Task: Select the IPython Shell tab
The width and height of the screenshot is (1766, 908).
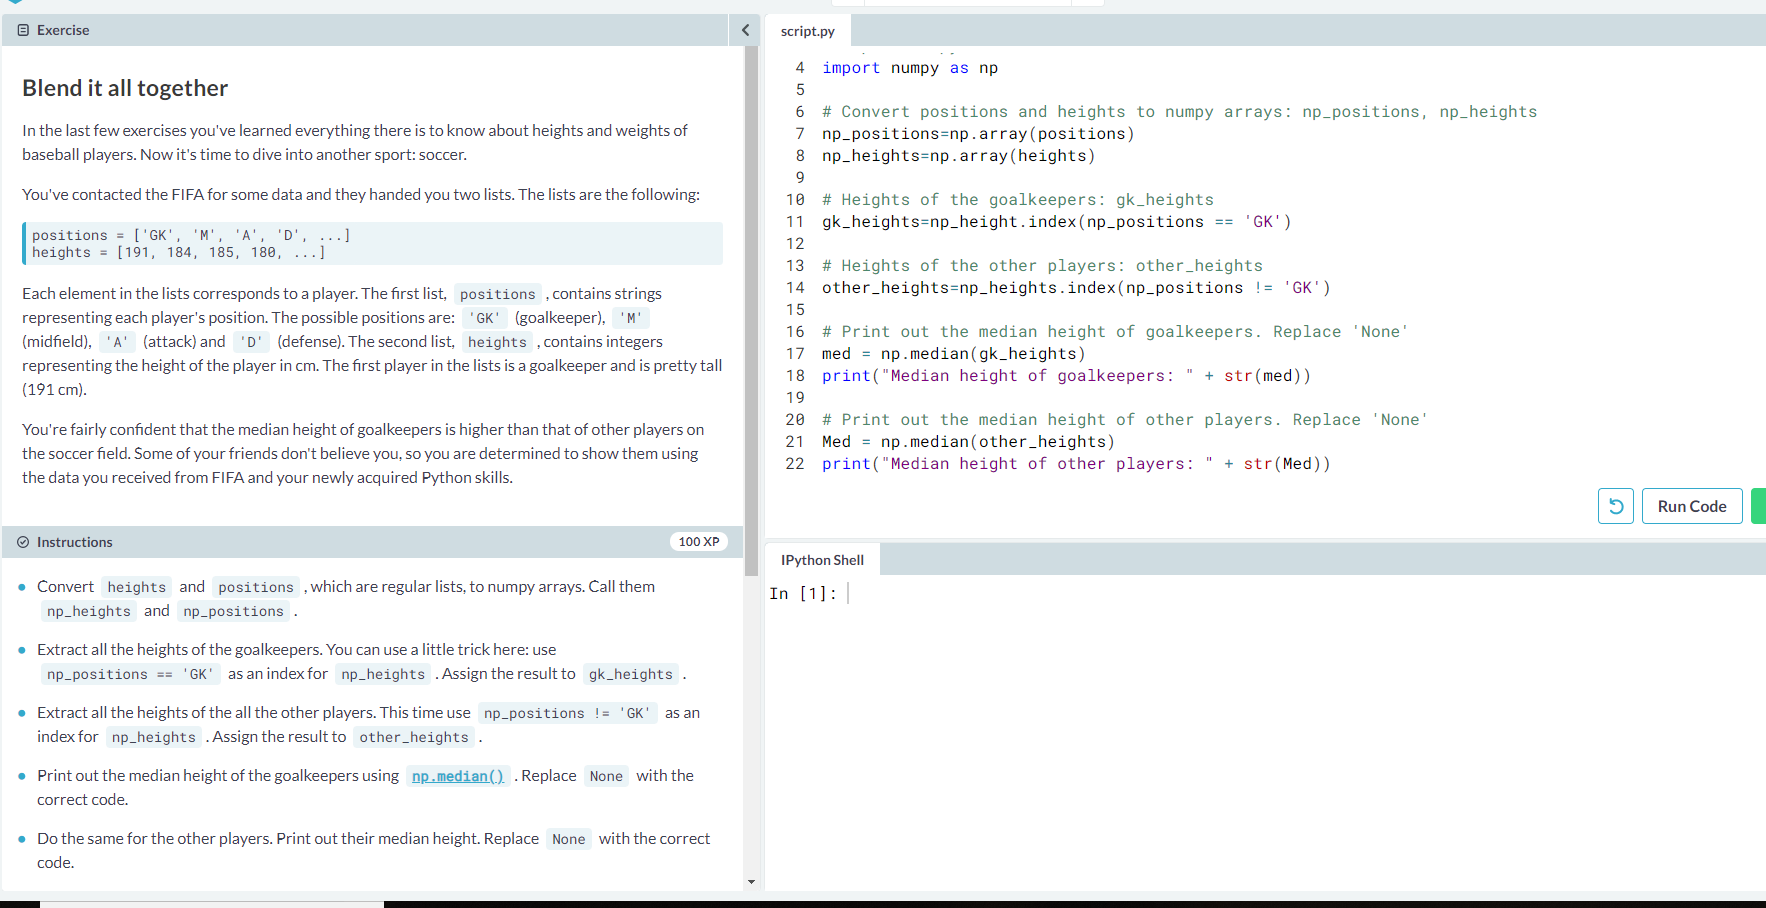Action: coord(821,559)
